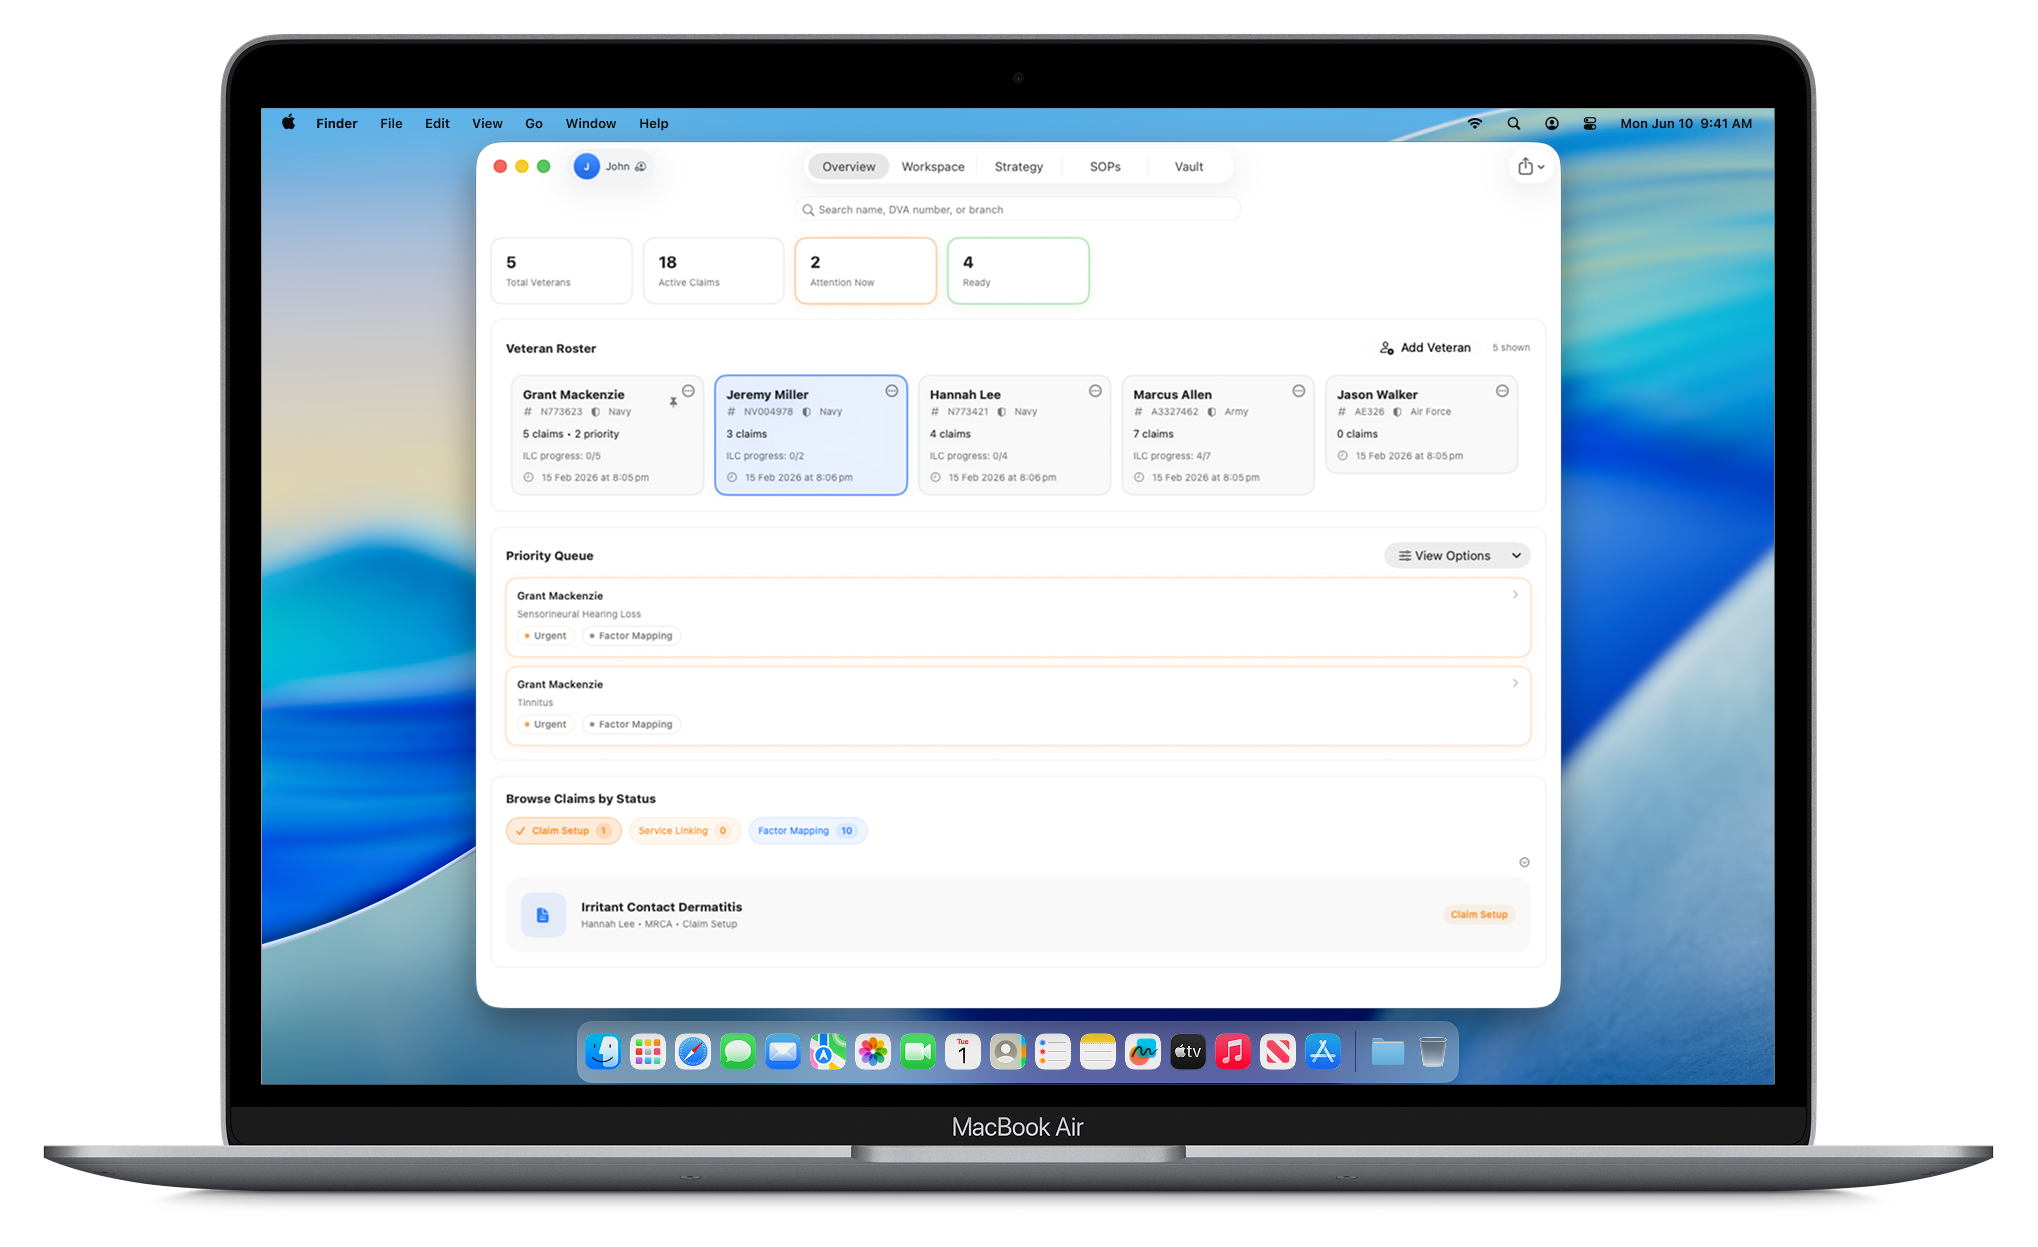The height and width of the screenshot is (1247, 2038).
Task: Open Spotlight search from the menu bar
Action: pos(1513,123)
